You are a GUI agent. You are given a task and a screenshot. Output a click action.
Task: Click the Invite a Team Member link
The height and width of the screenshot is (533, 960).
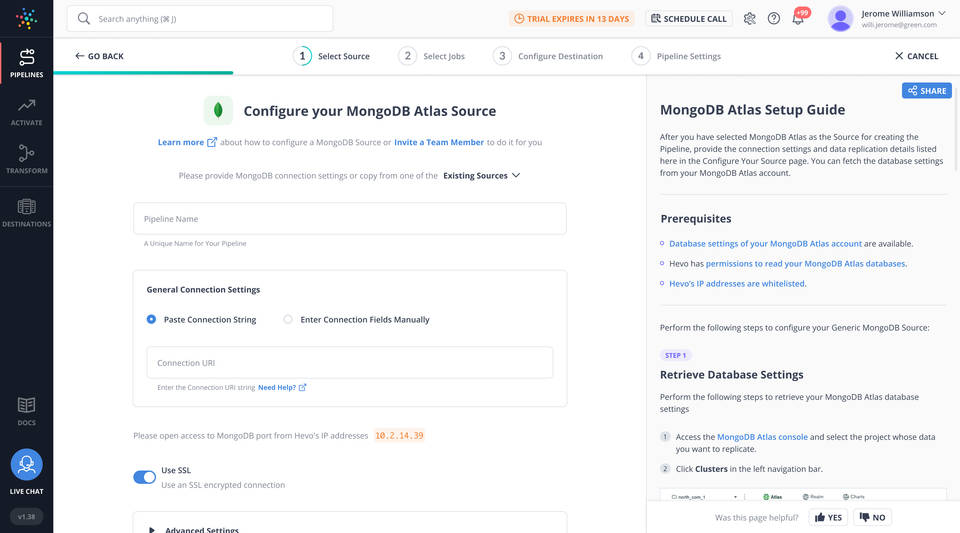439,142
